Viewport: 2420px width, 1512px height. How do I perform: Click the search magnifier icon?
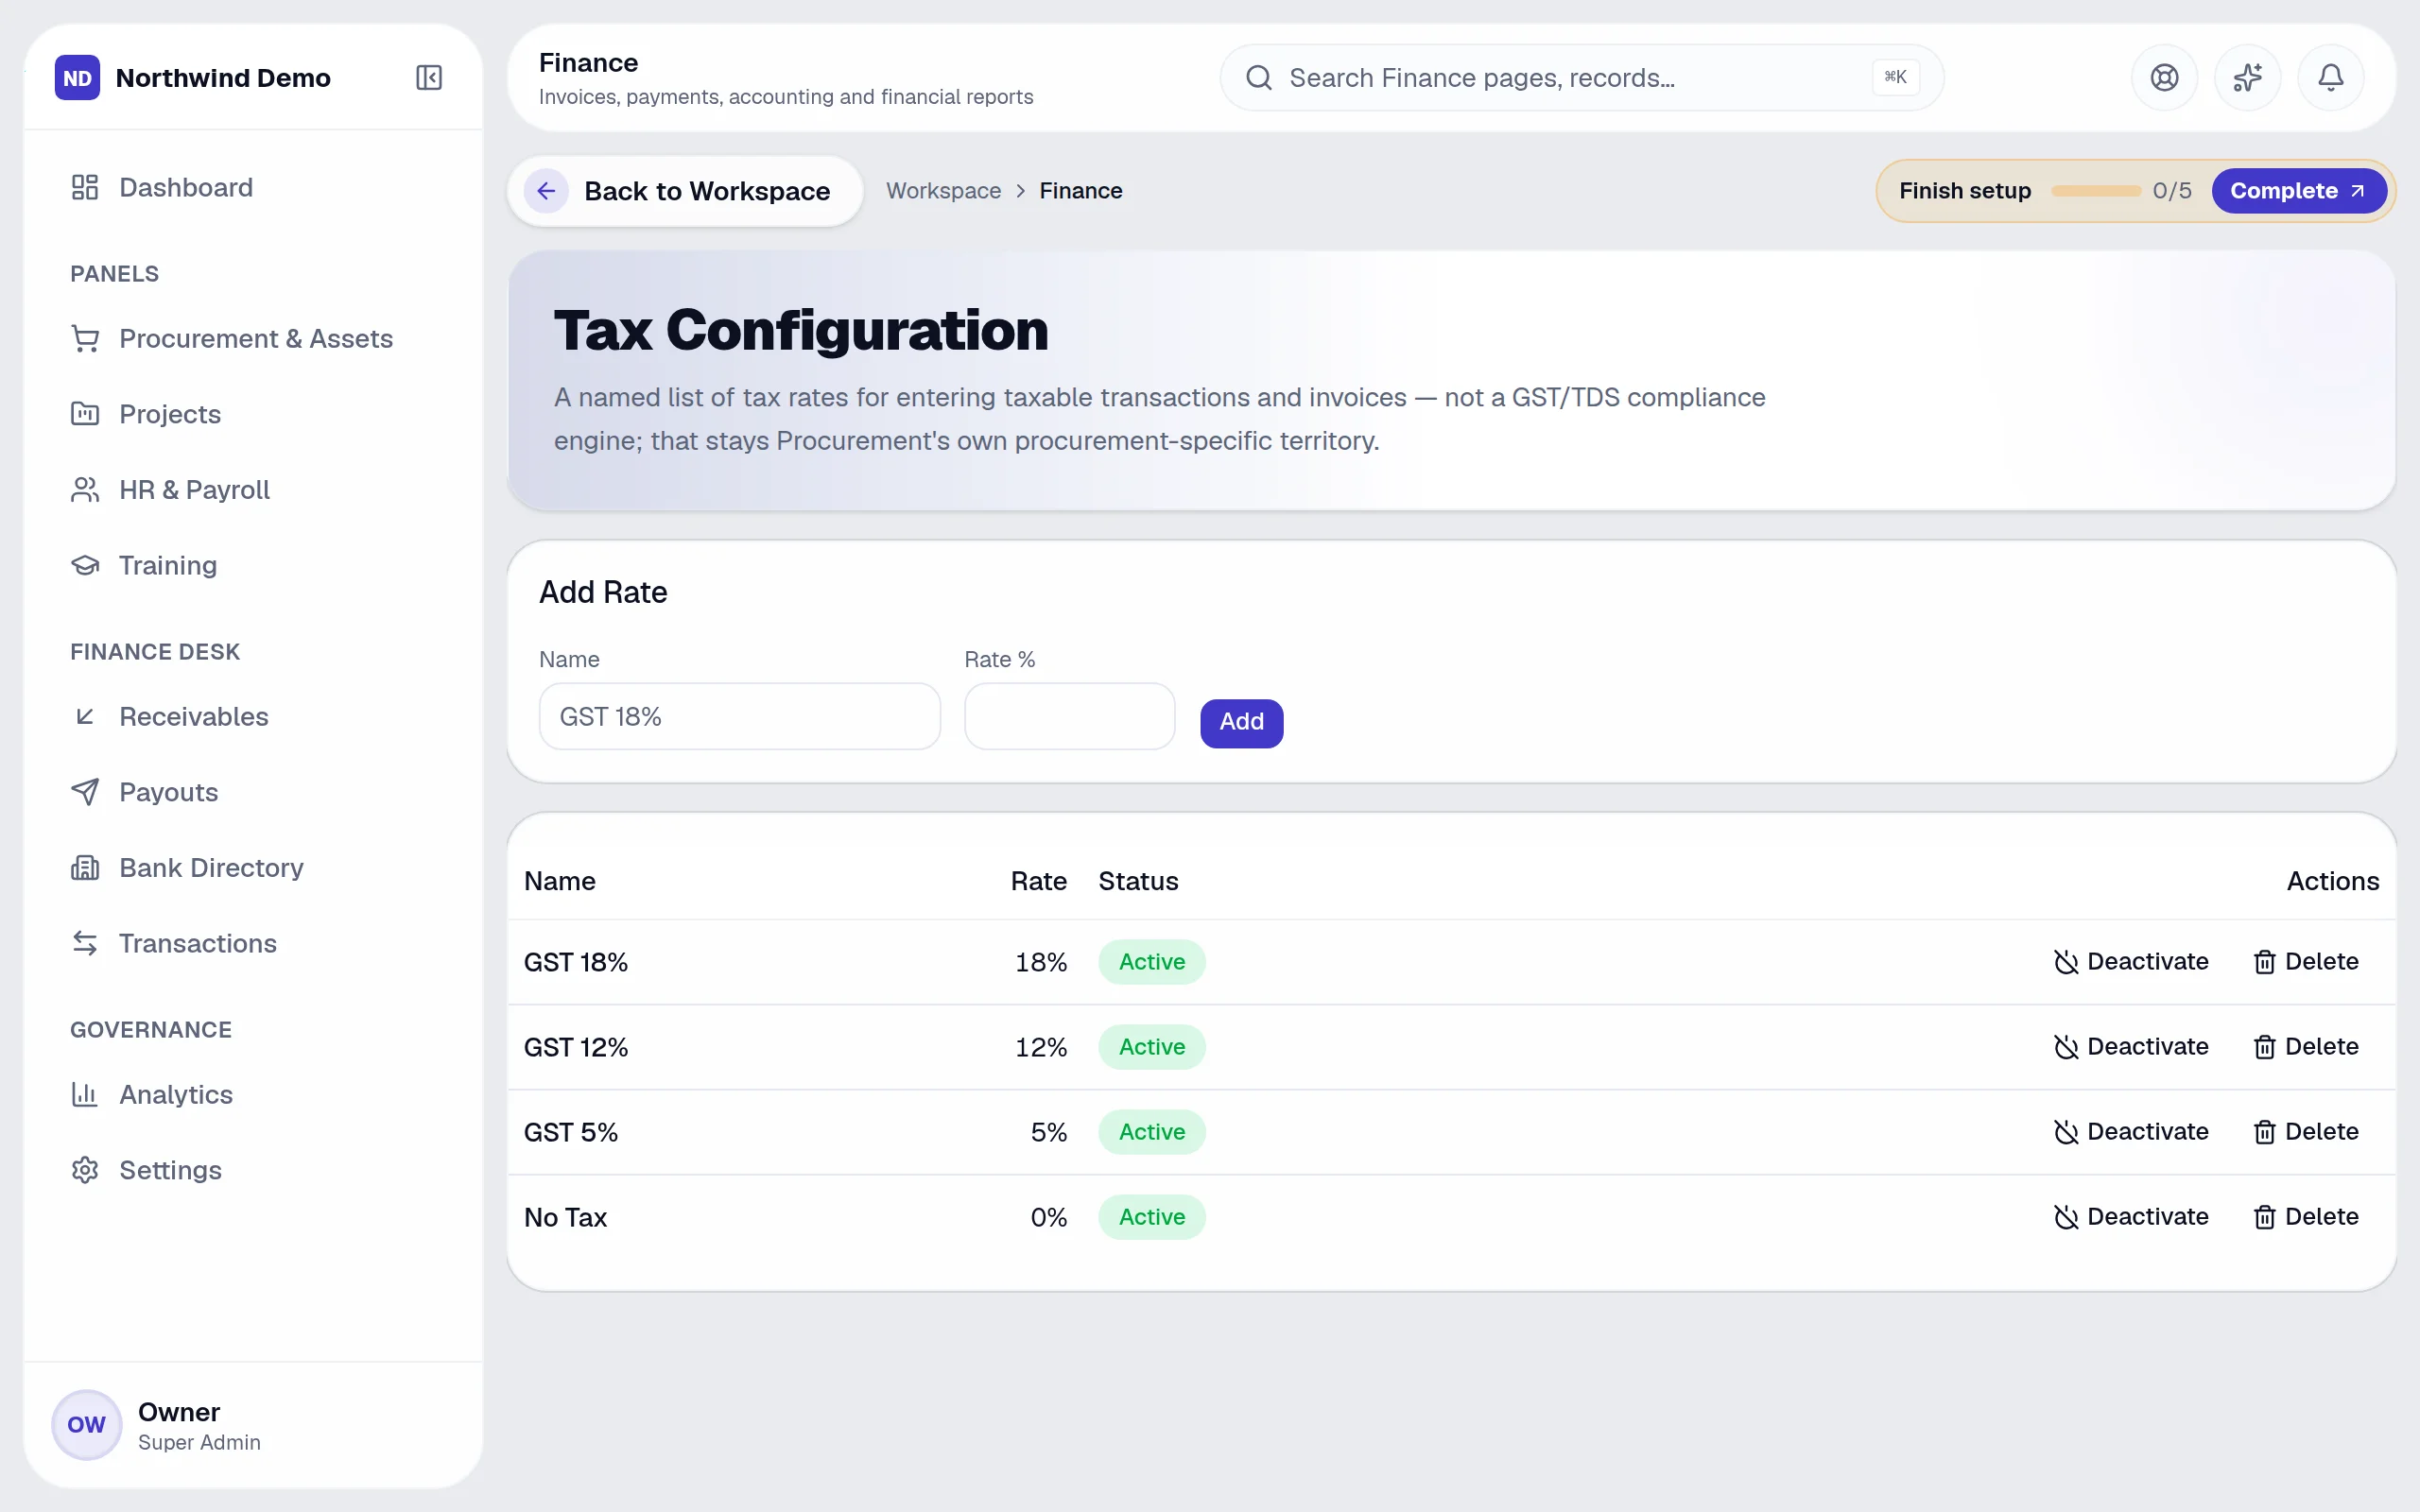[1259, 78]
